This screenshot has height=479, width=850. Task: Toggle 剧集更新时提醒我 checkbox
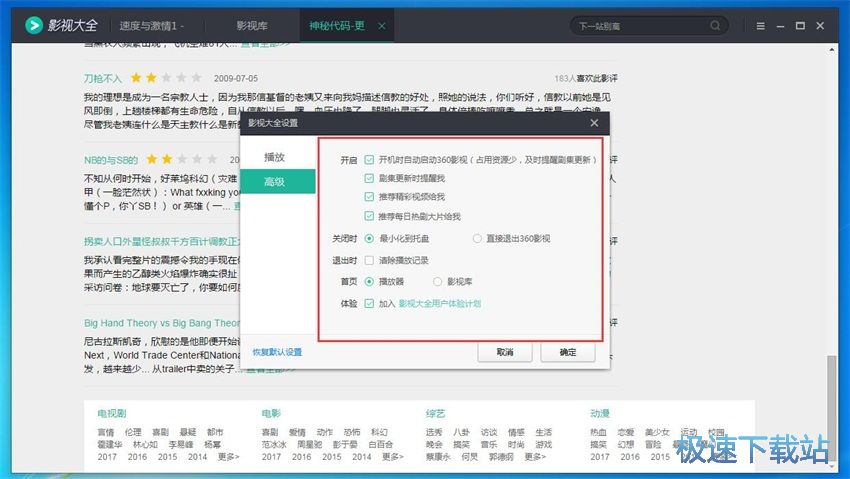click(369, 178)
